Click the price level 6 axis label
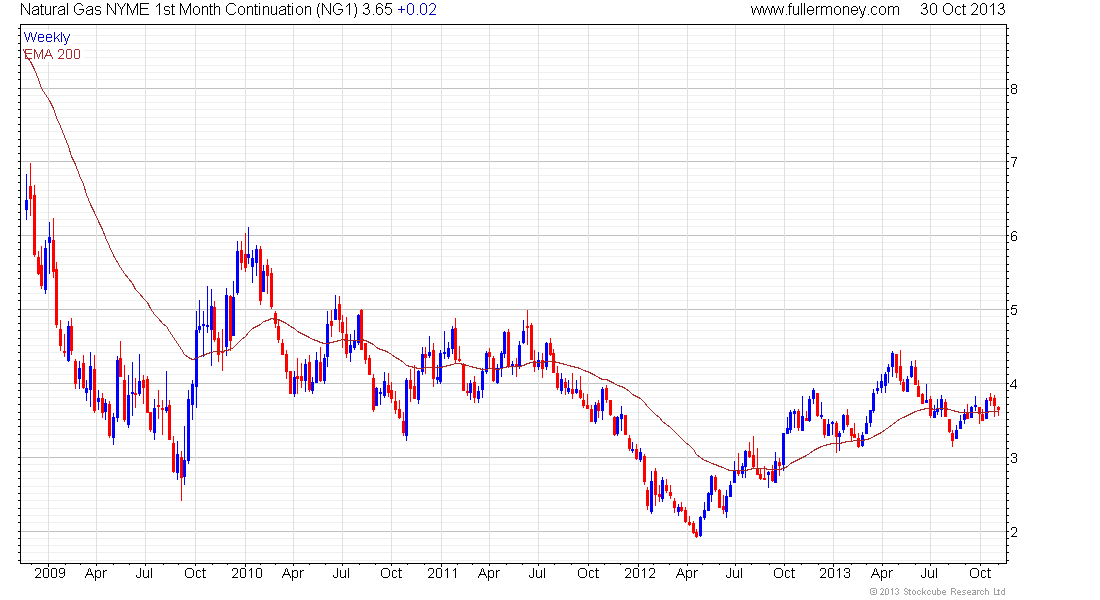Screen dimensions: 1100x600 tap(1013, 237)
